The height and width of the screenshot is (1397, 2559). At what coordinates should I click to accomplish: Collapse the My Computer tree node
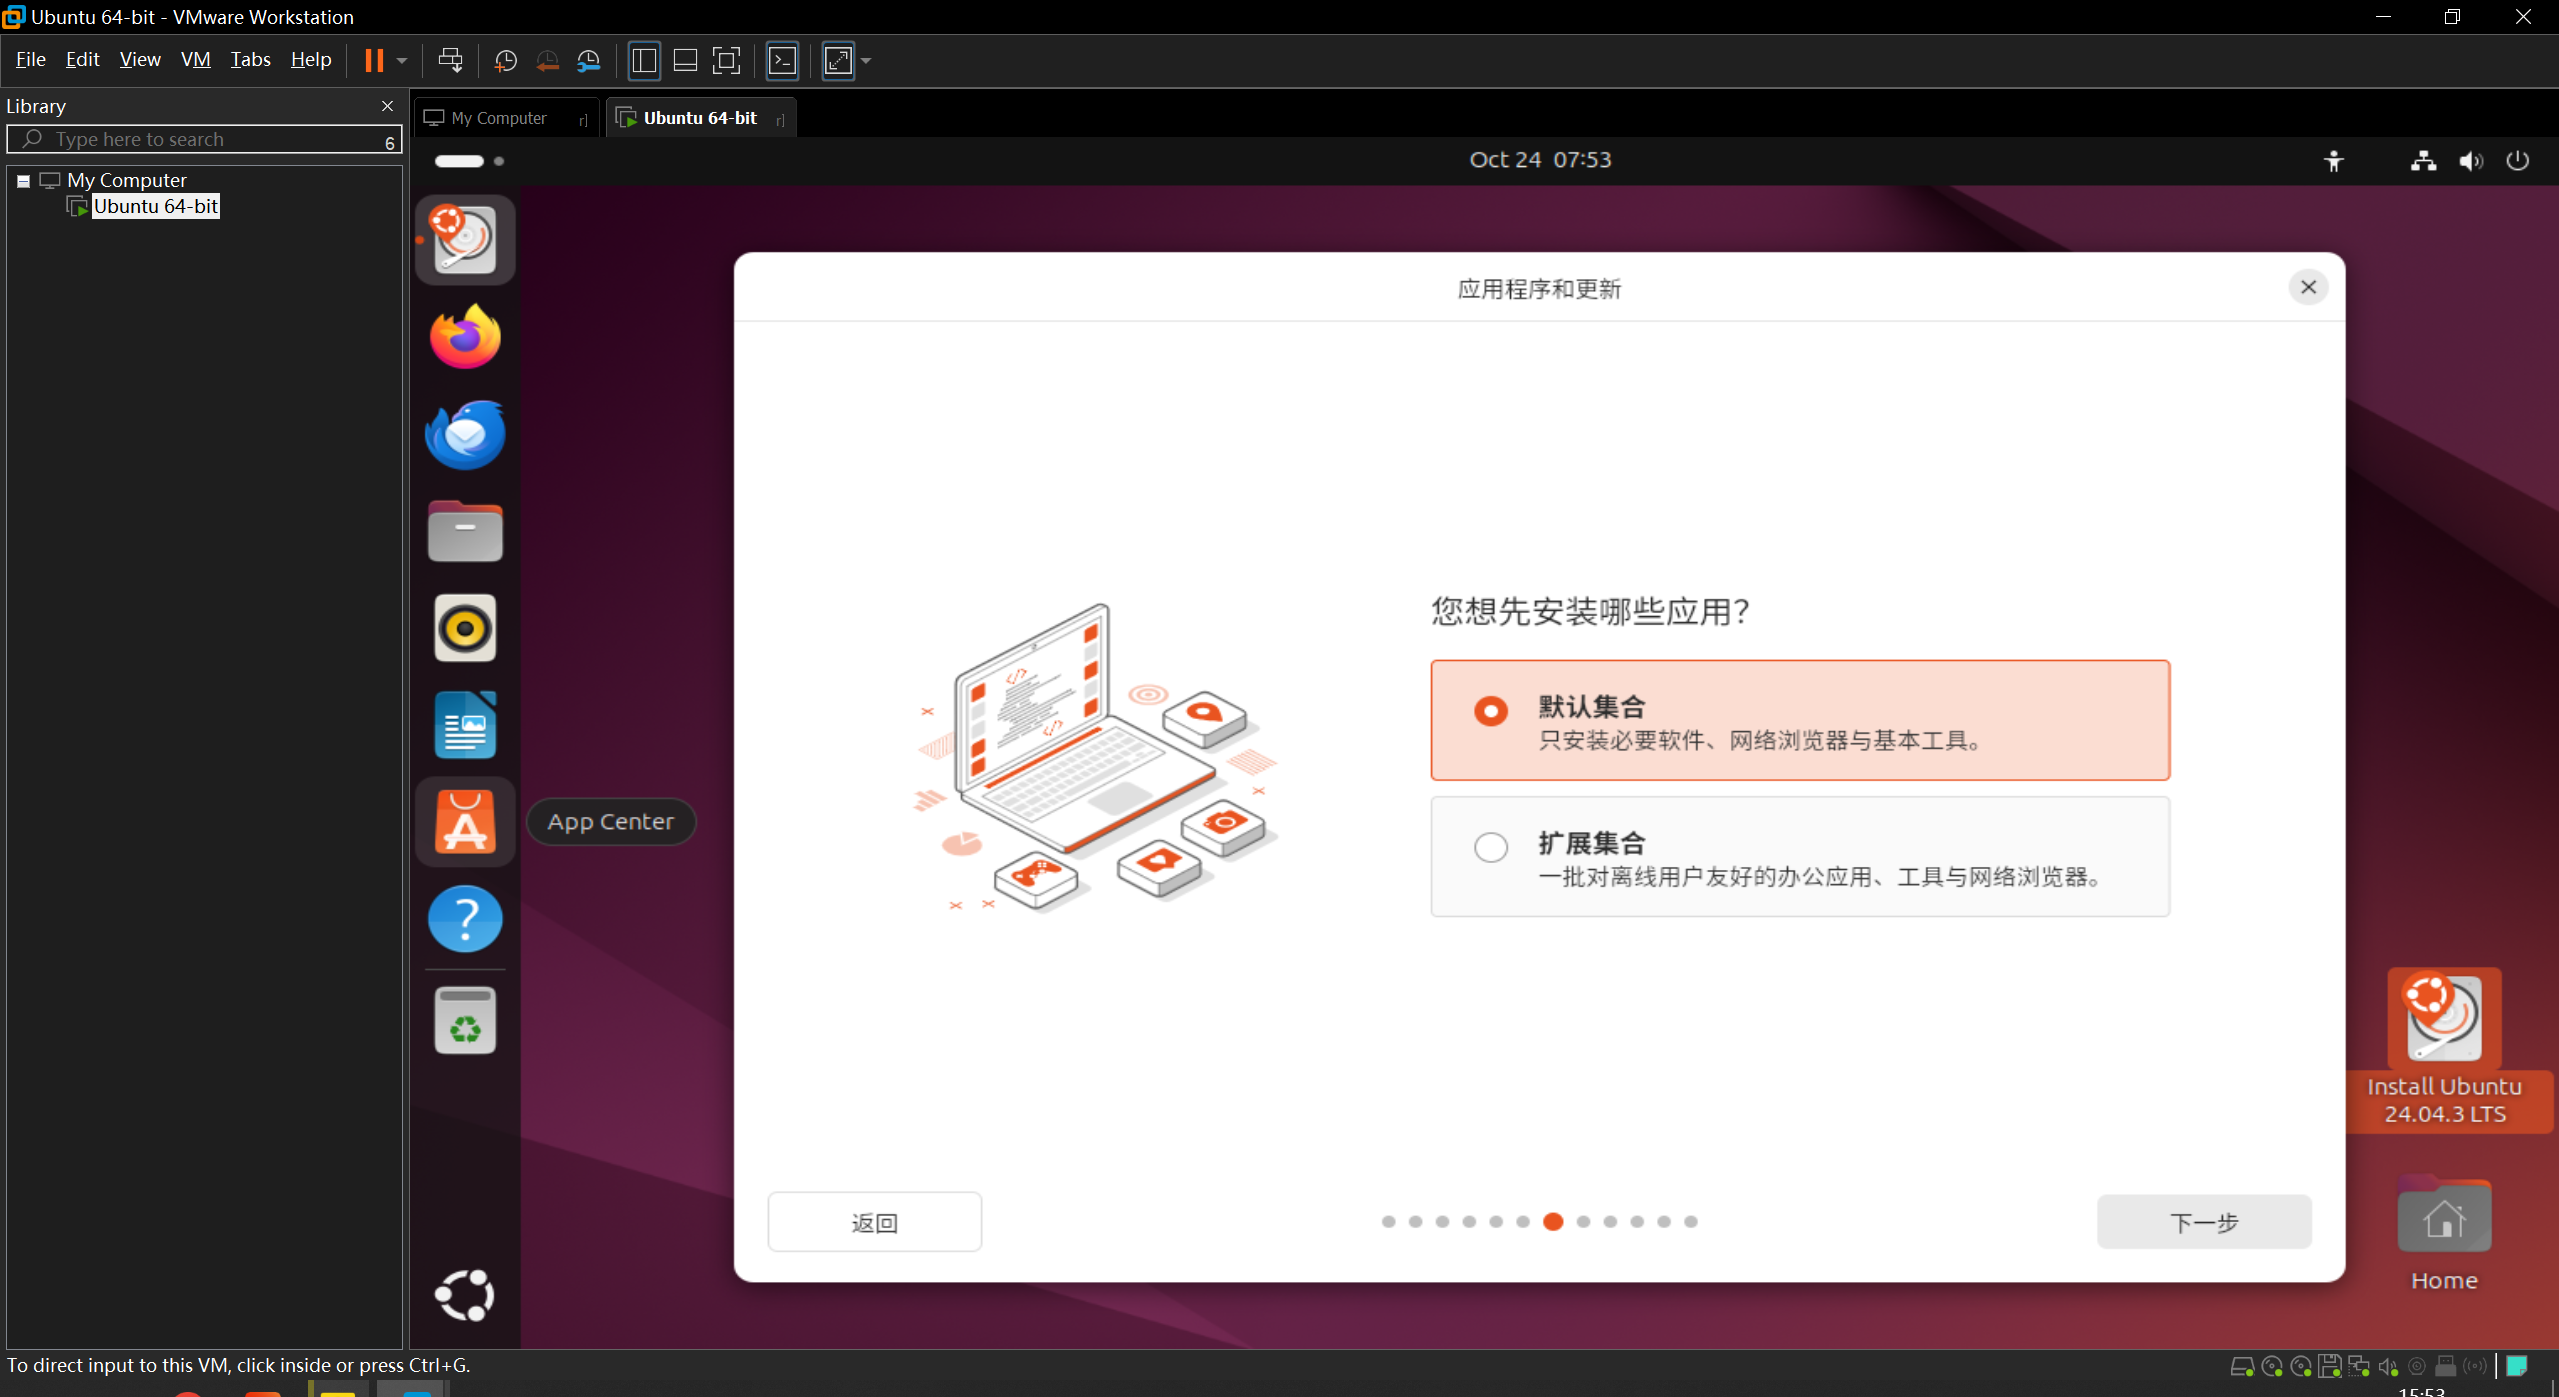coord(23,181)
